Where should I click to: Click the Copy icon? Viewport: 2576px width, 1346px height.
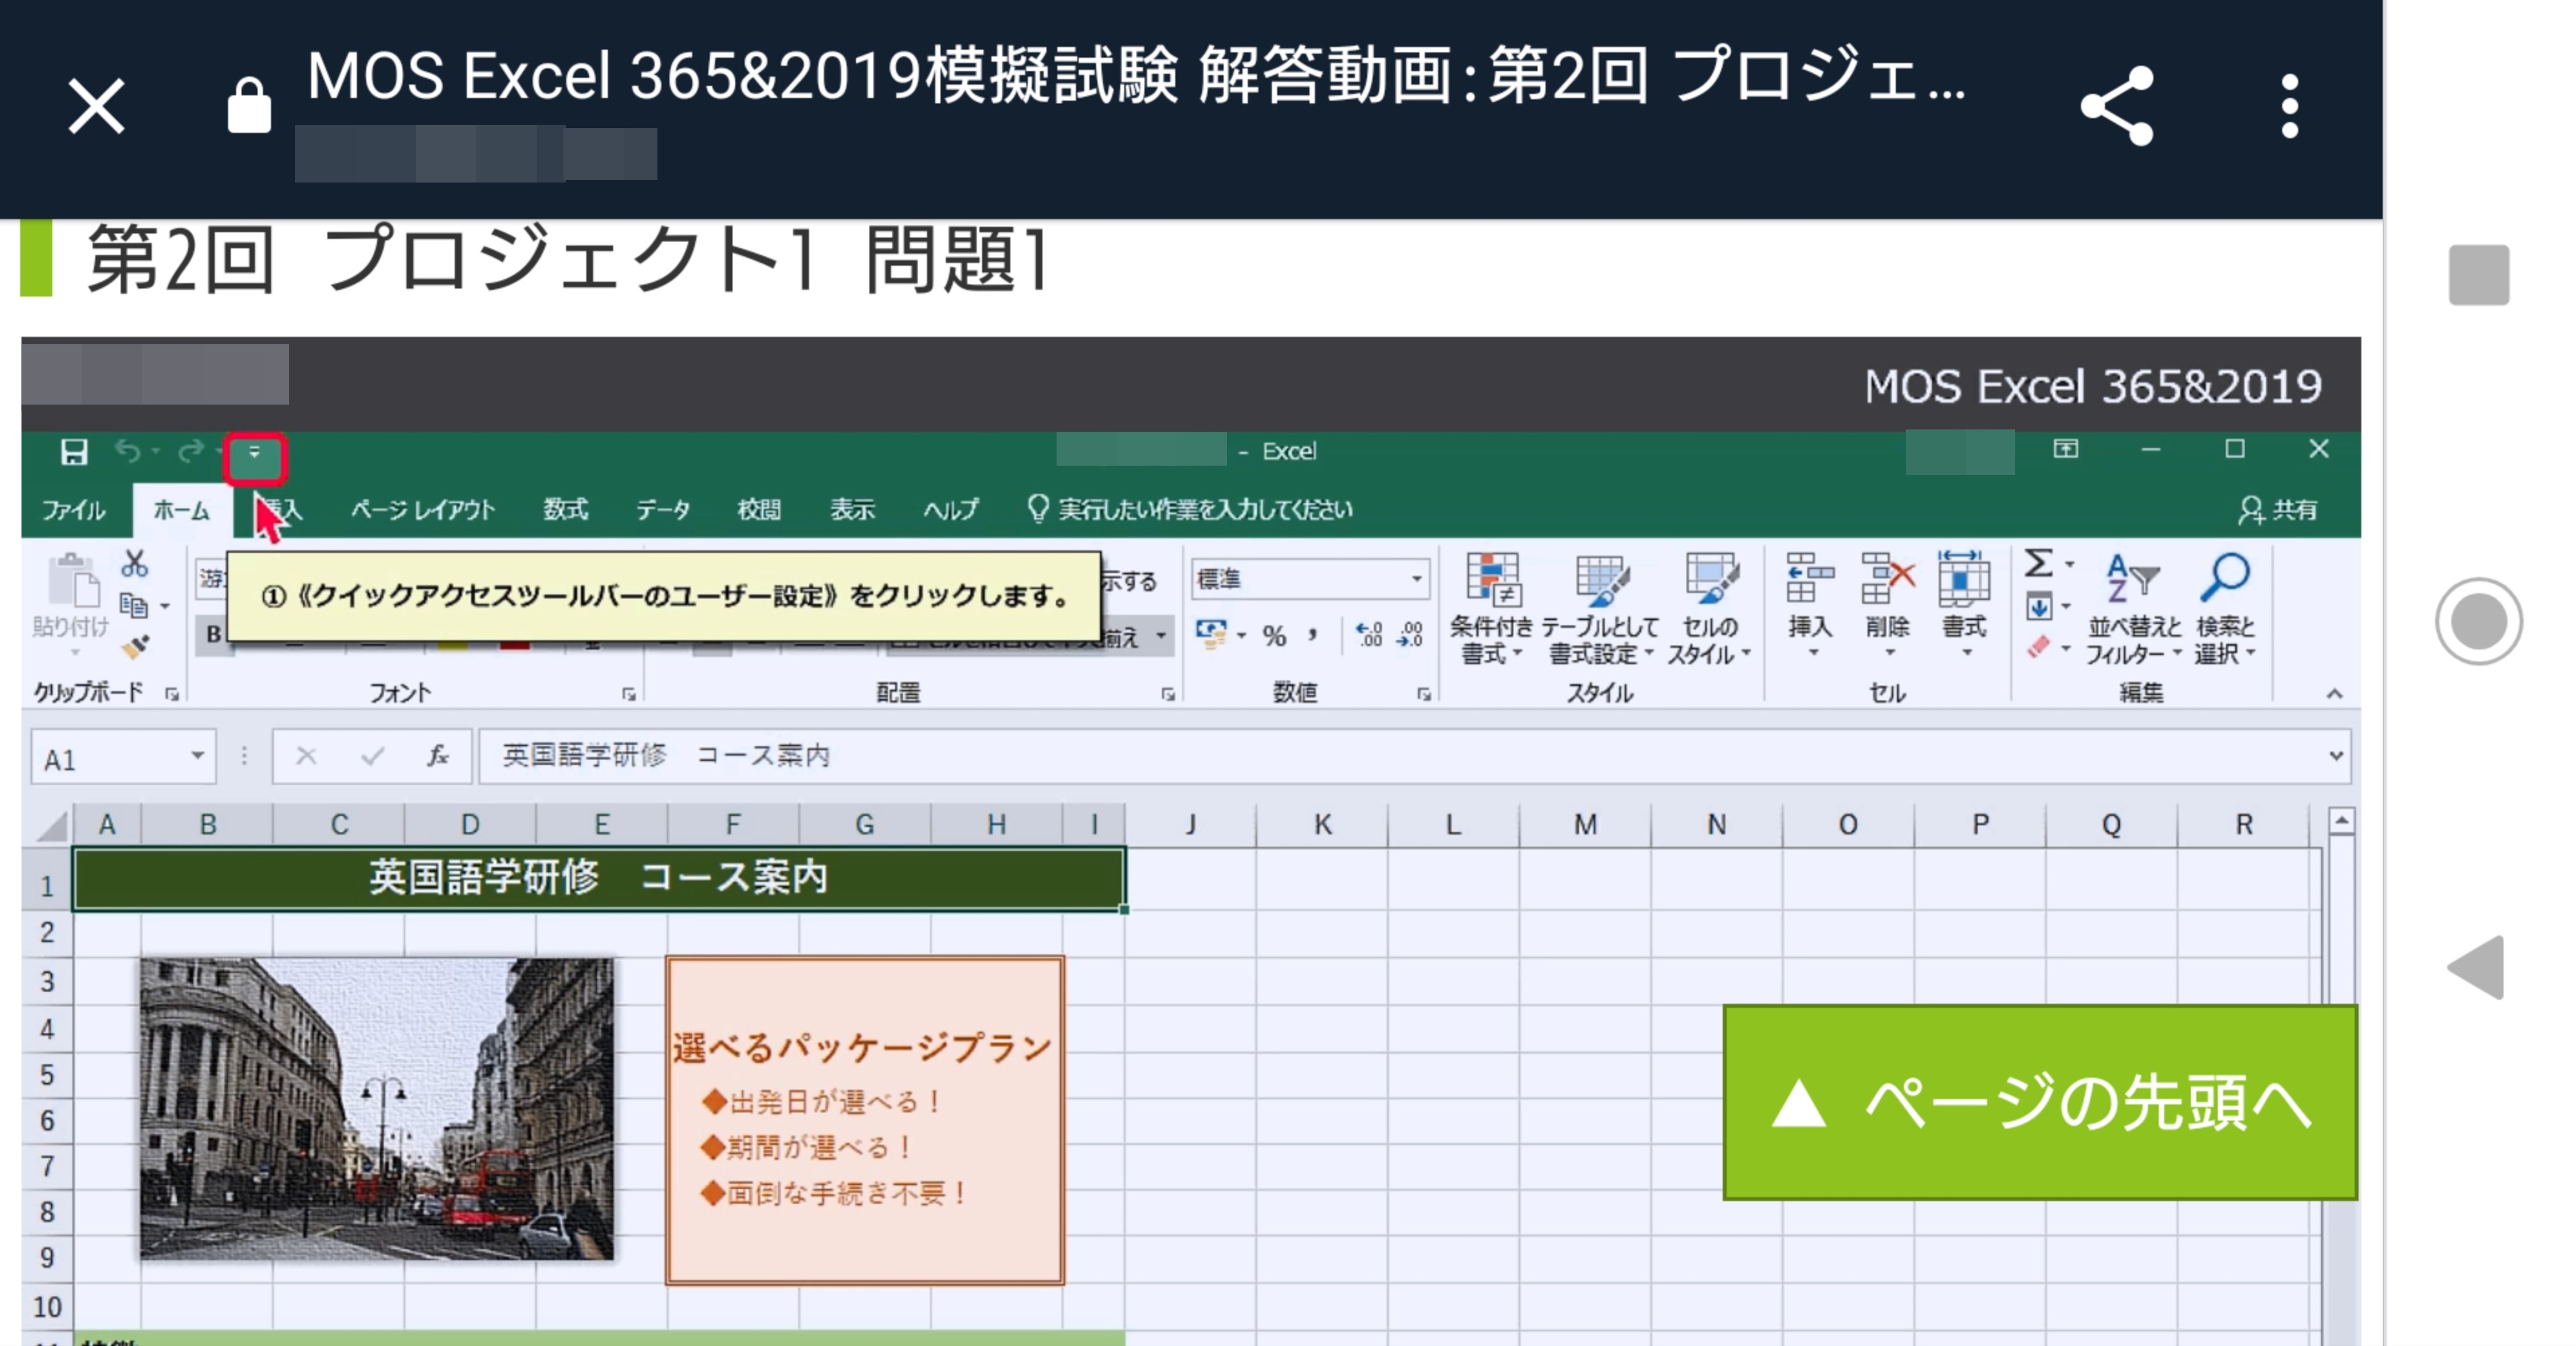(x=134, y=605)
